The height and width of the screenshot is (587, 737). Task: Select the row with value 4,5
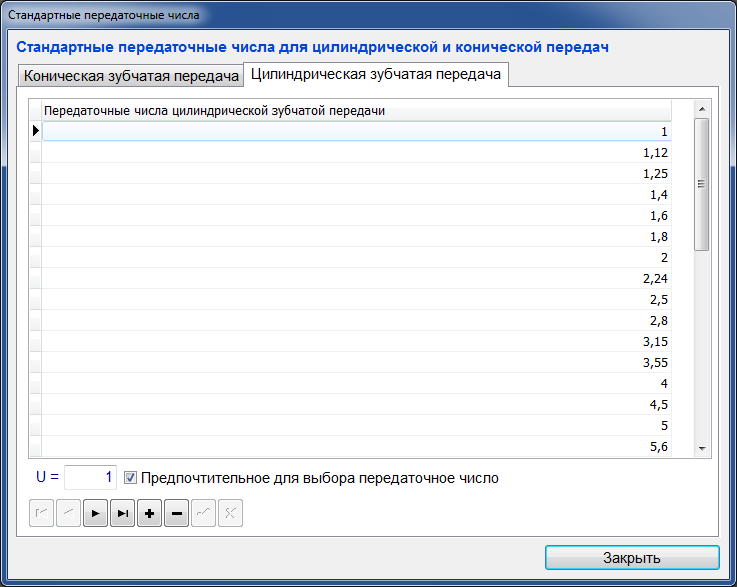[x=356, y=404]
